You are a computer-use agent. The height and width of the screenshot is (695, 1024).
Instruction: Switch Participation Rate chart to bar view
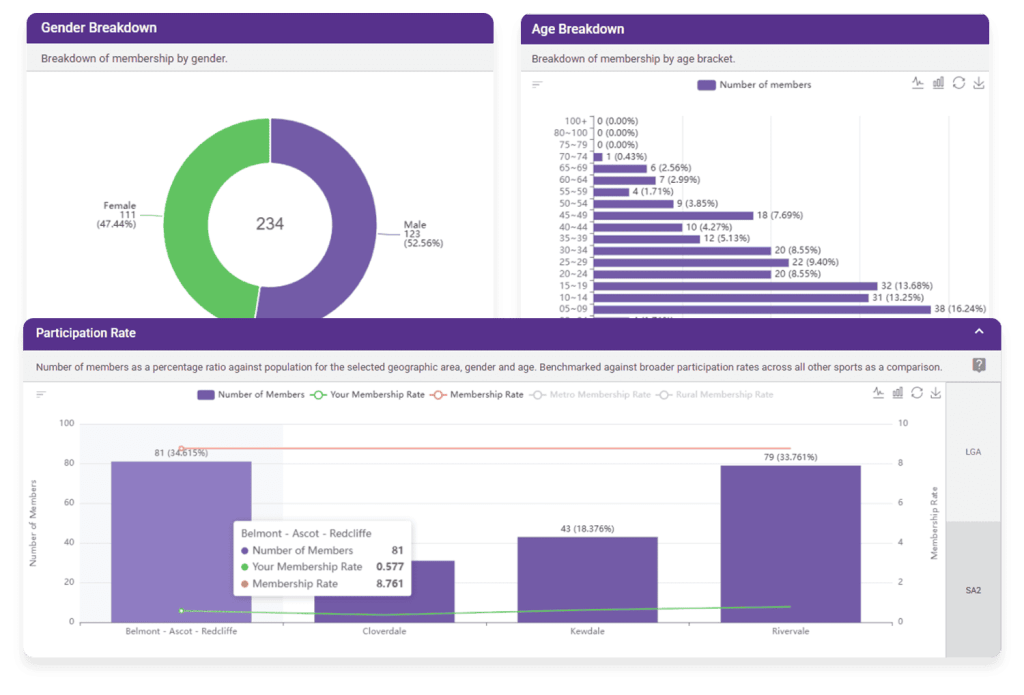[897, 393]
